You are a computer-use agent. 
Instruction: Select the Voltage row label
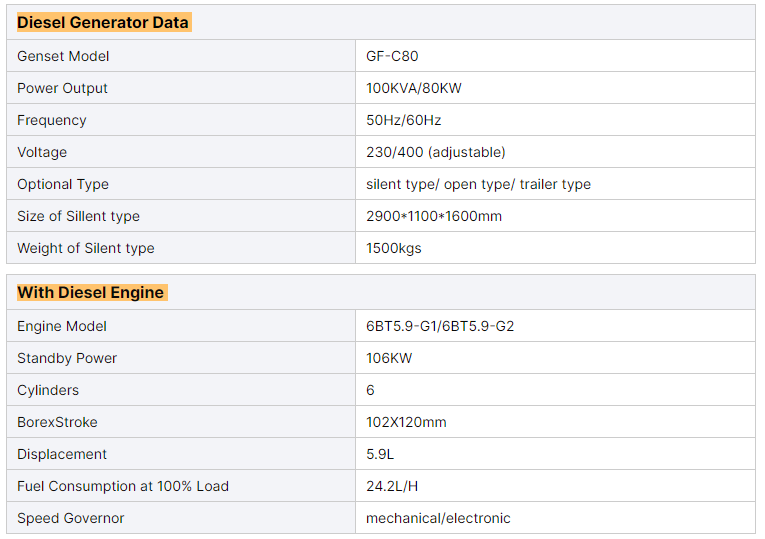coord(42,152)
